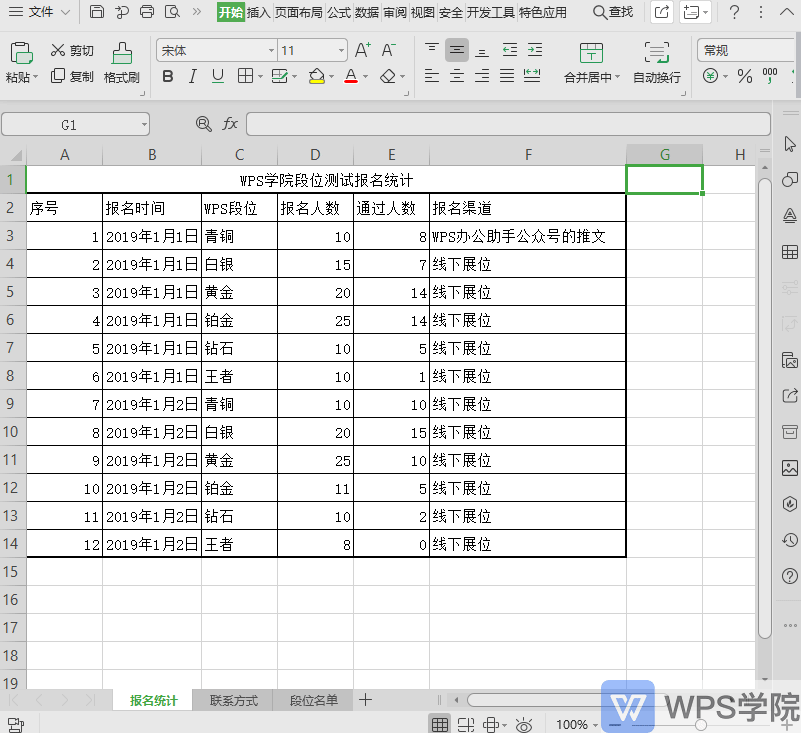Click the share icon in top right
The image size is (801, 733).
click(662, 12)
